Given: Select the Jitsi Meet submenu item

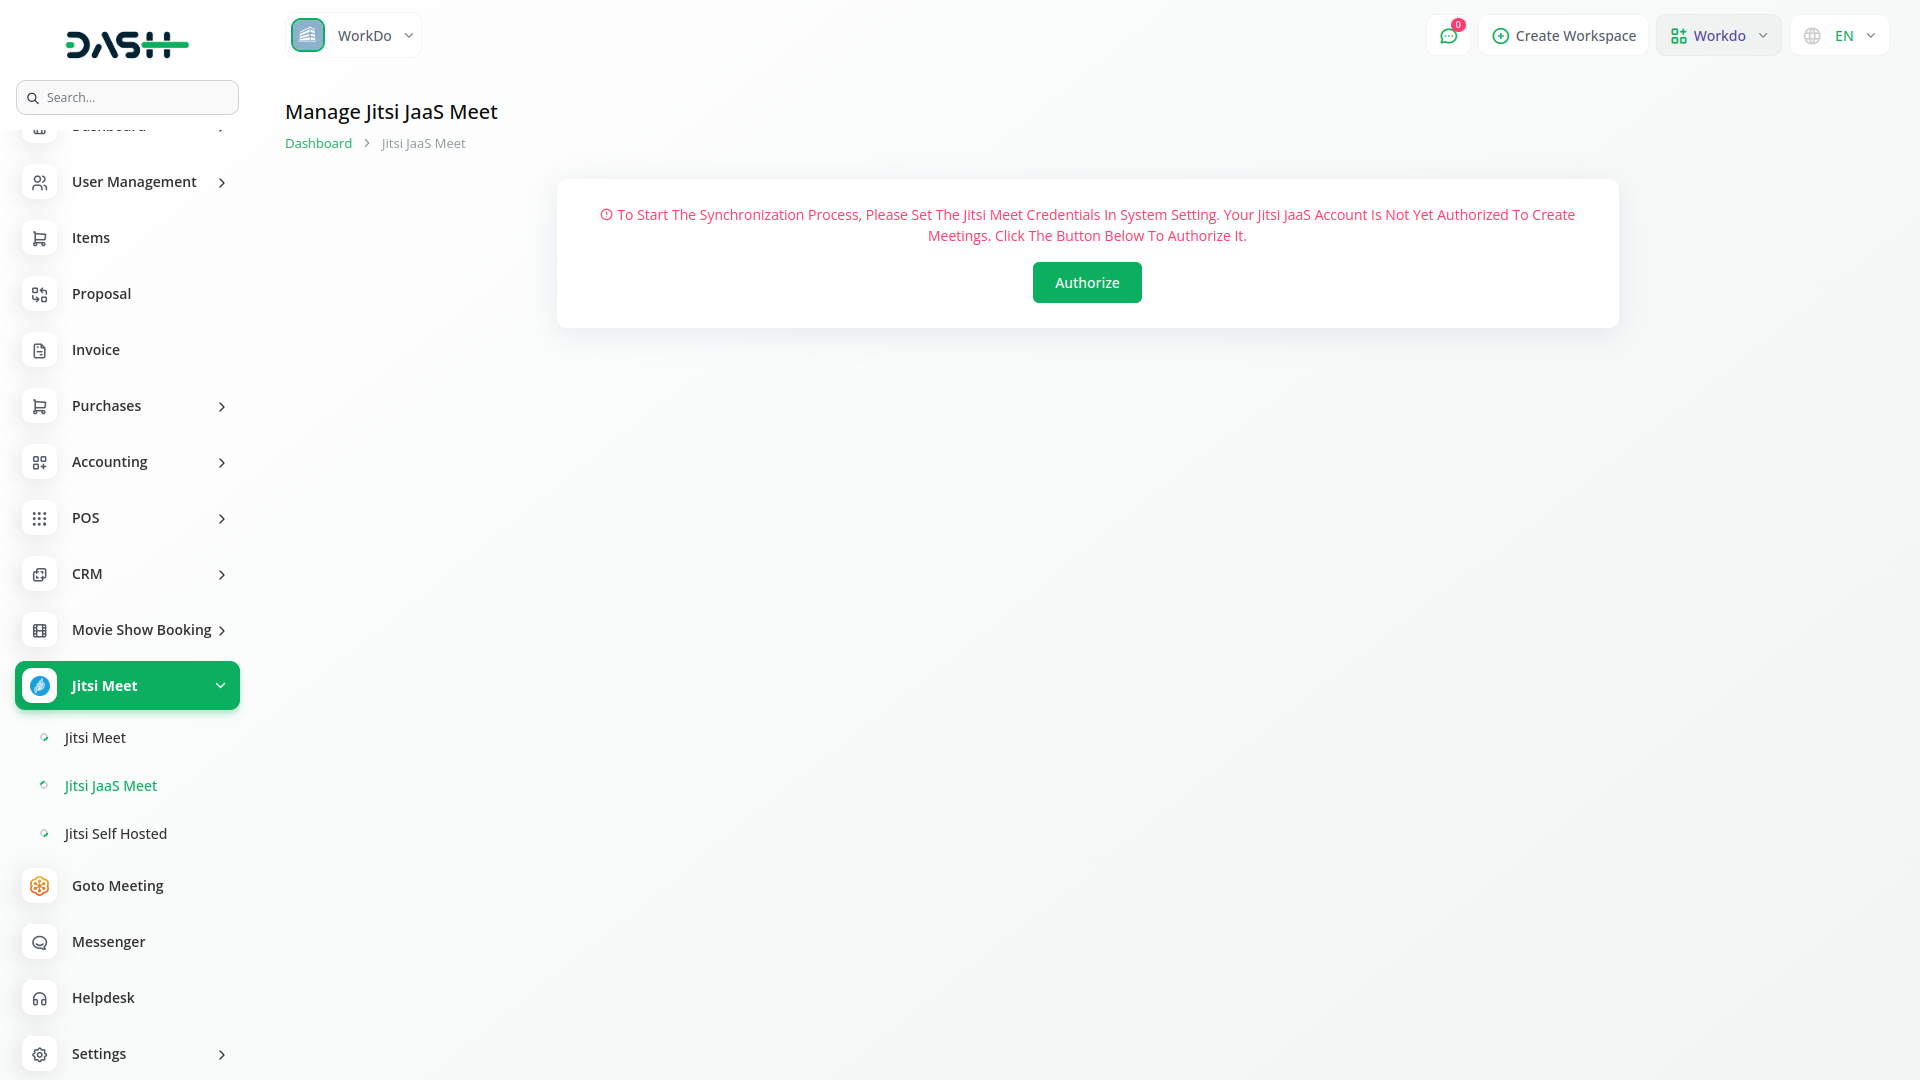Looking at the screenshot, I should [95, 738].
